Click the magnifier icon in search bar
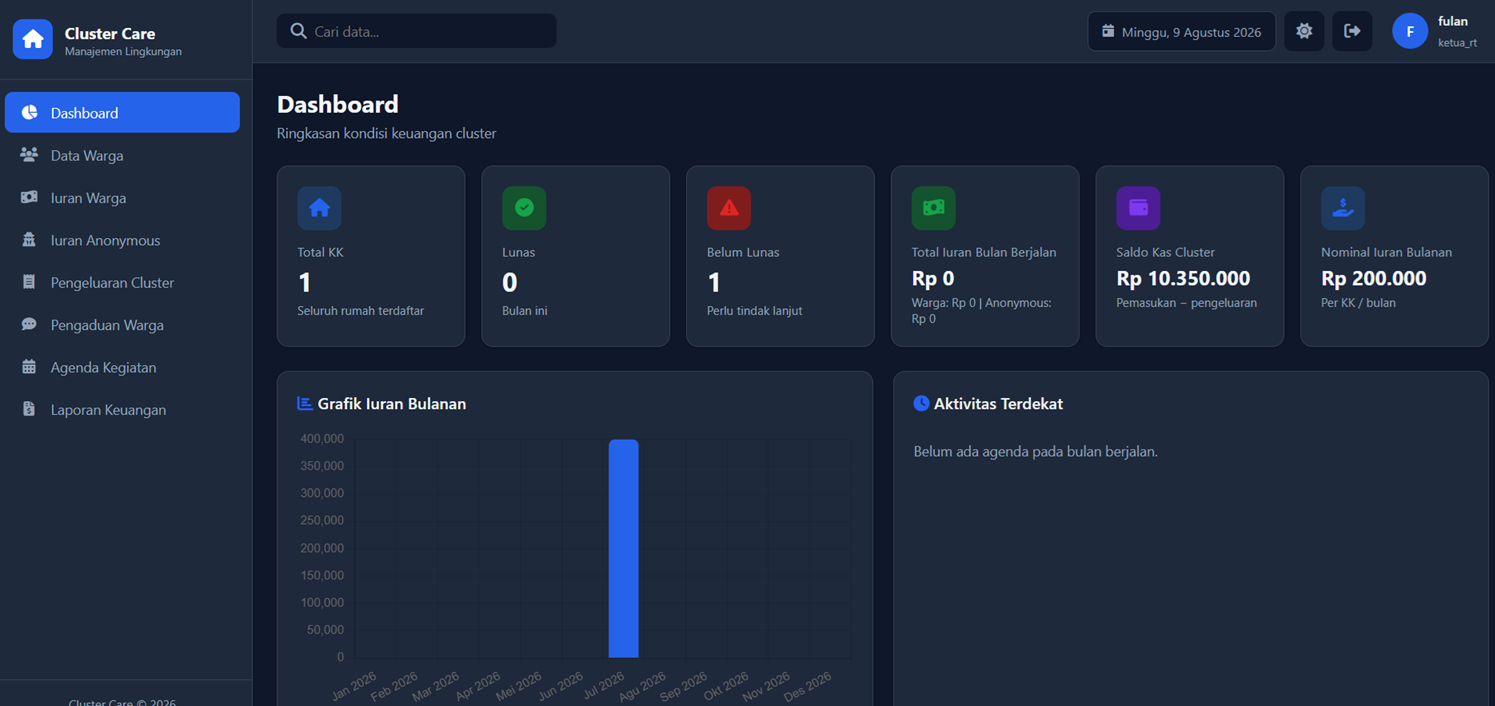This screenshot has height=706, width=1495. pos(298,31)
